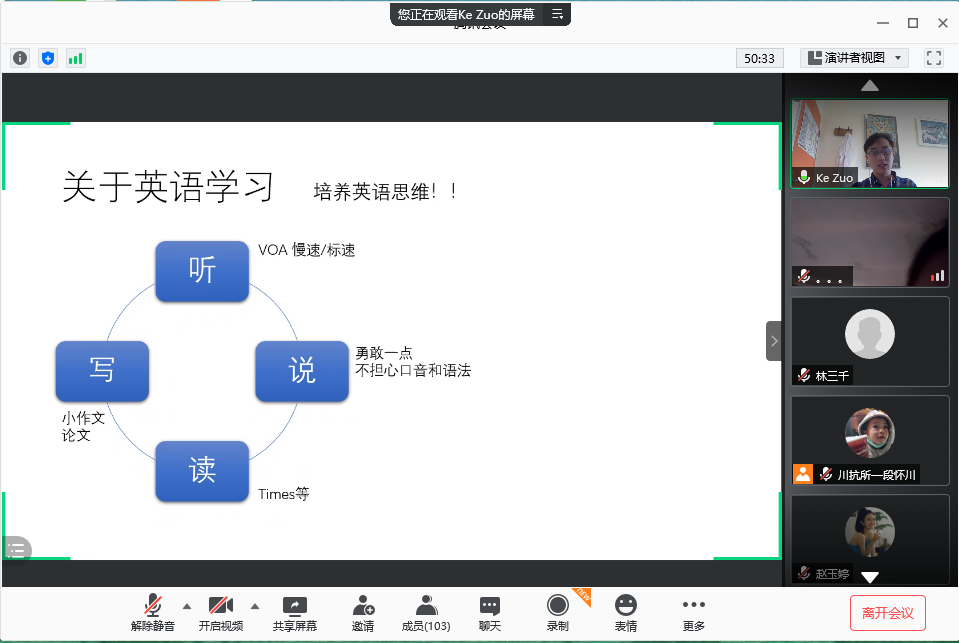This screenshot has height=643, width=959.
Task: Select Ke Zuo's video thumbnail
Action: (869, 143)
